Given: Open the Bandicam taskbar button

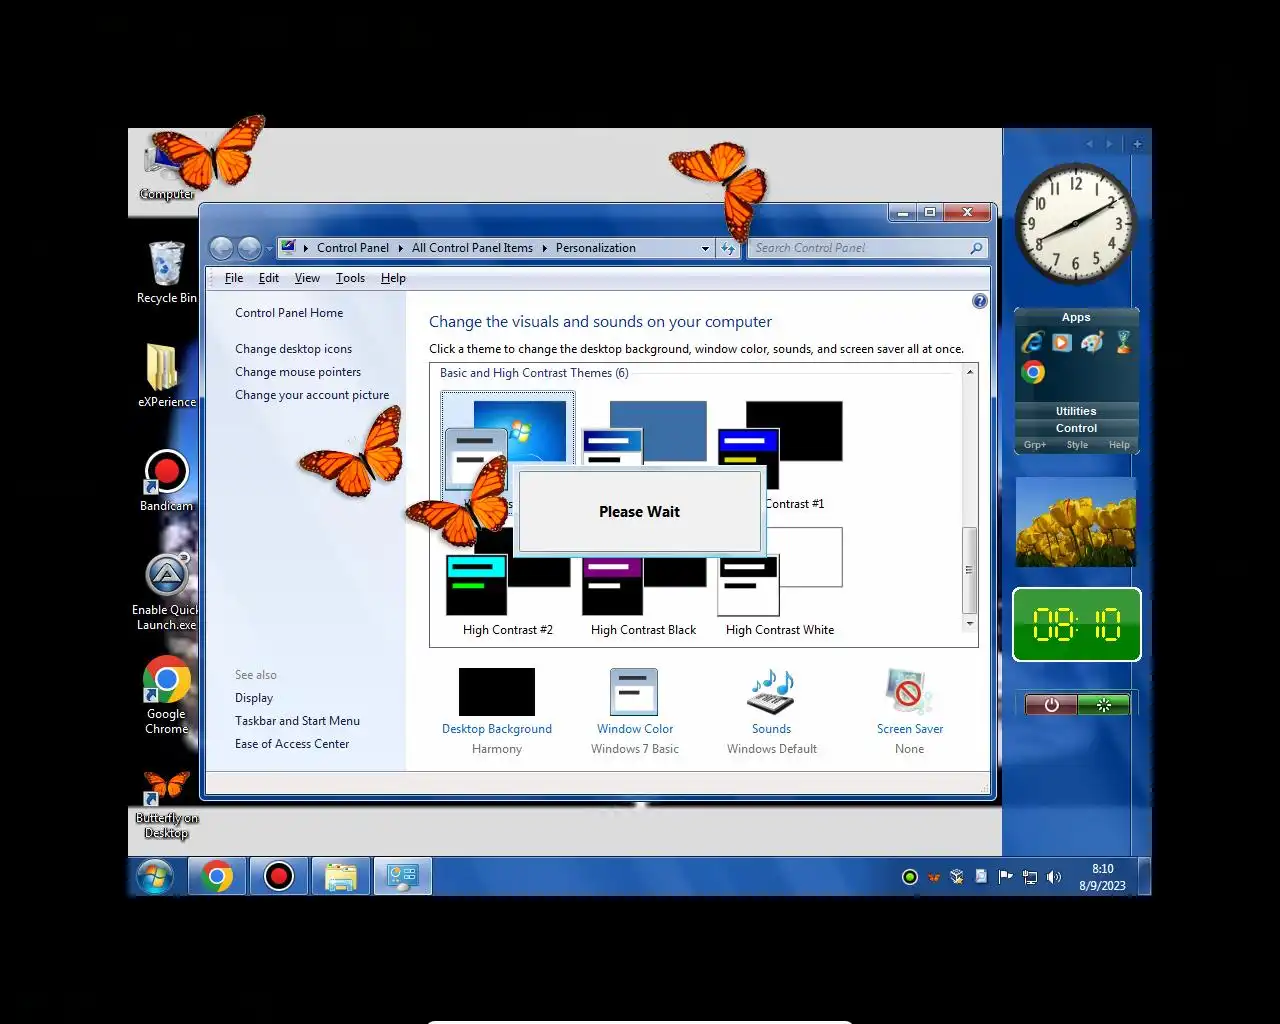Looking at the screenshot, I should (x=279, y=877).
